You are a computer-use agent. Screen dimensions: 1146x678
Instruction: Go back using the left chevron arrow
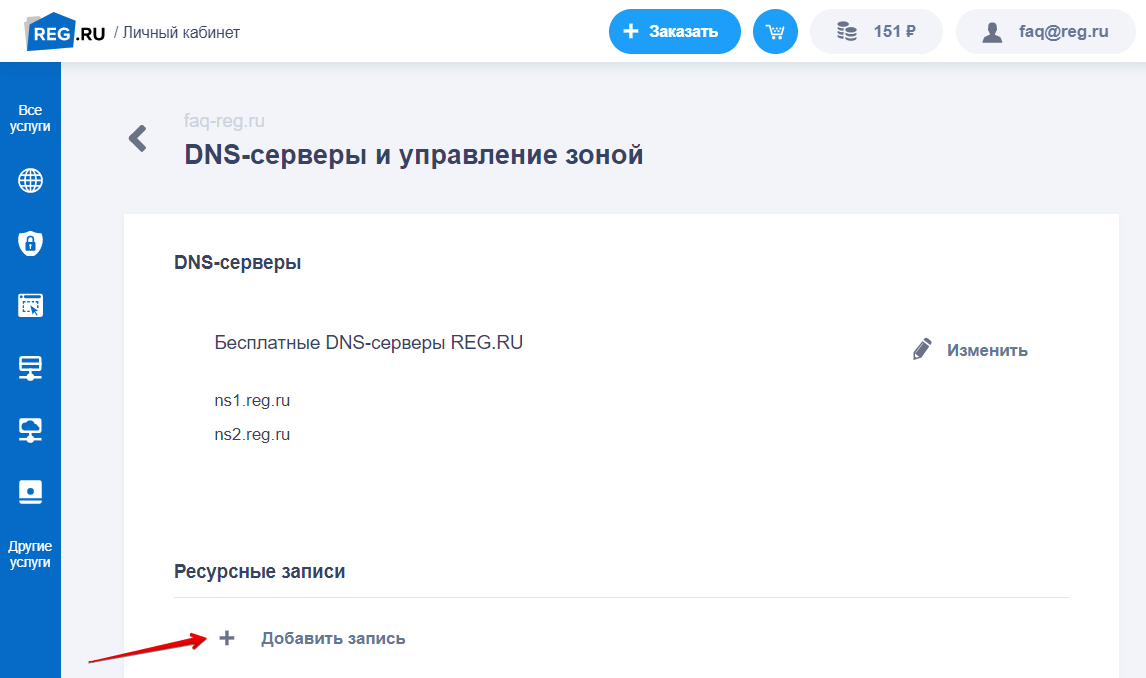tap(138, 138)
